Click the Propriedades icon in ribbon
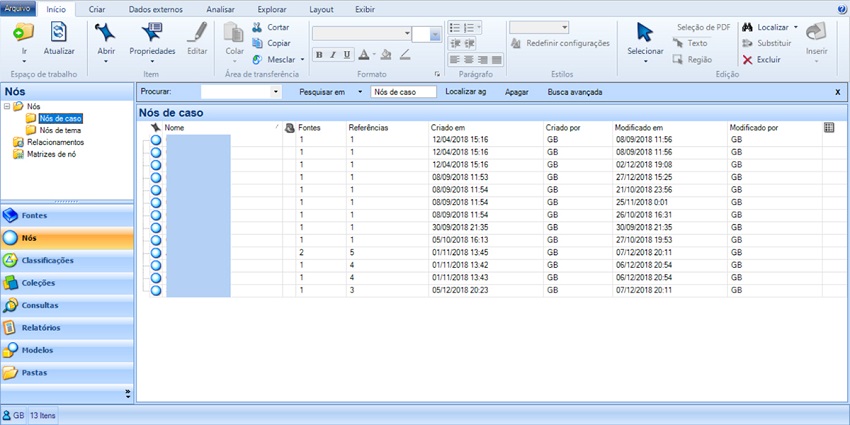This screenshot has width=850, height=425. pos(152,32)
